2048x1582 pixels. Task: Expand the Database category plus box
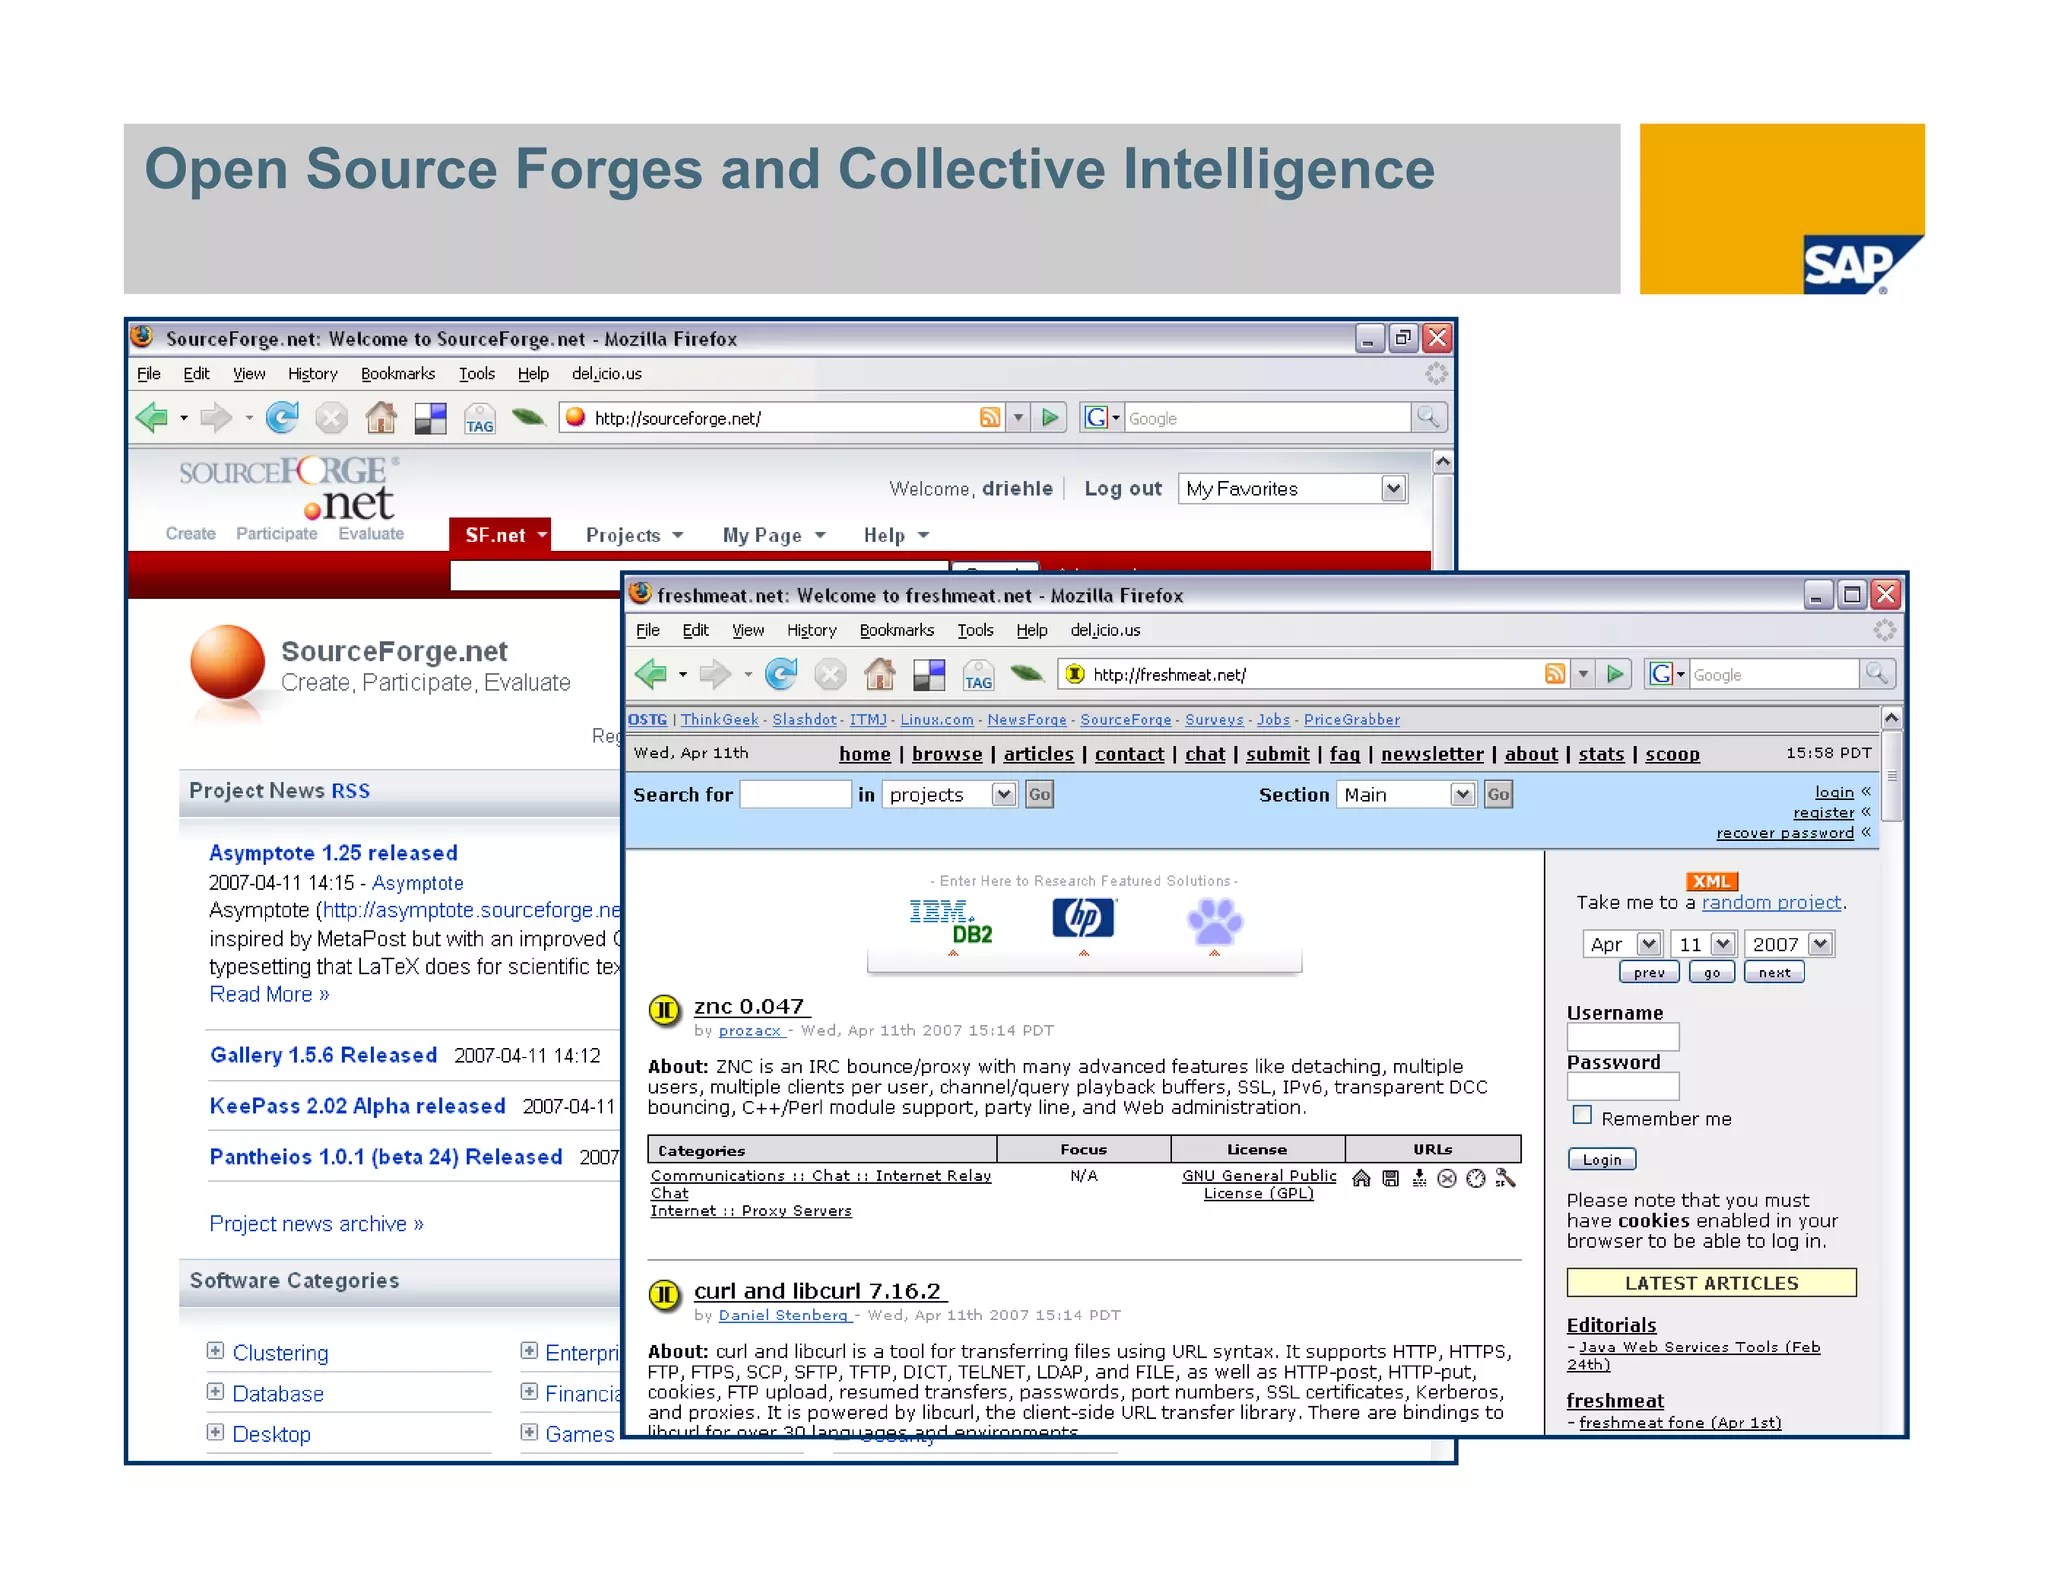215,1392
